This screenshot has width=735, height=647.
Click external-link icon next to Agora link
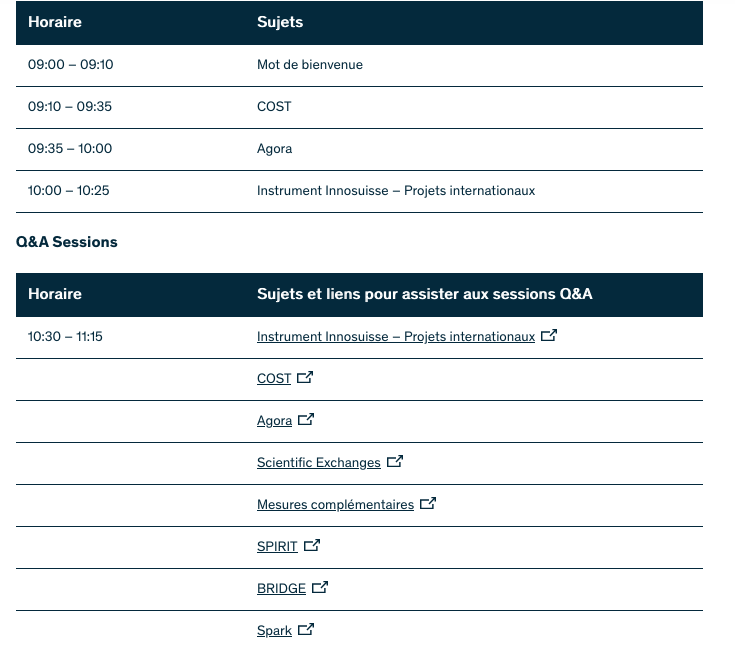306,420
